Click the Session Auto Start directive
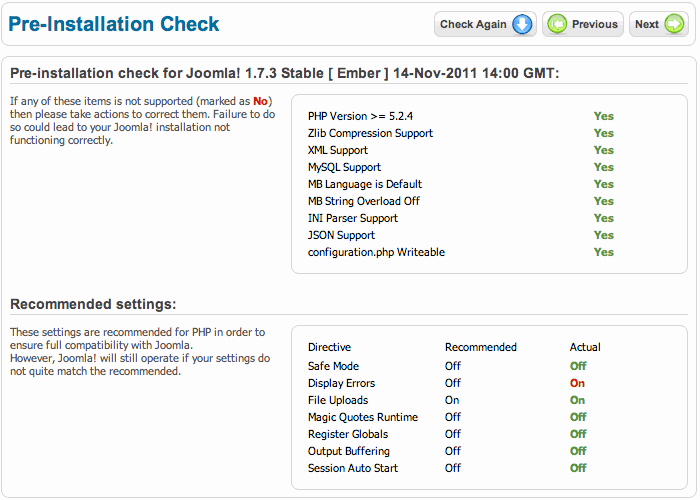 [x=353, y=468]
